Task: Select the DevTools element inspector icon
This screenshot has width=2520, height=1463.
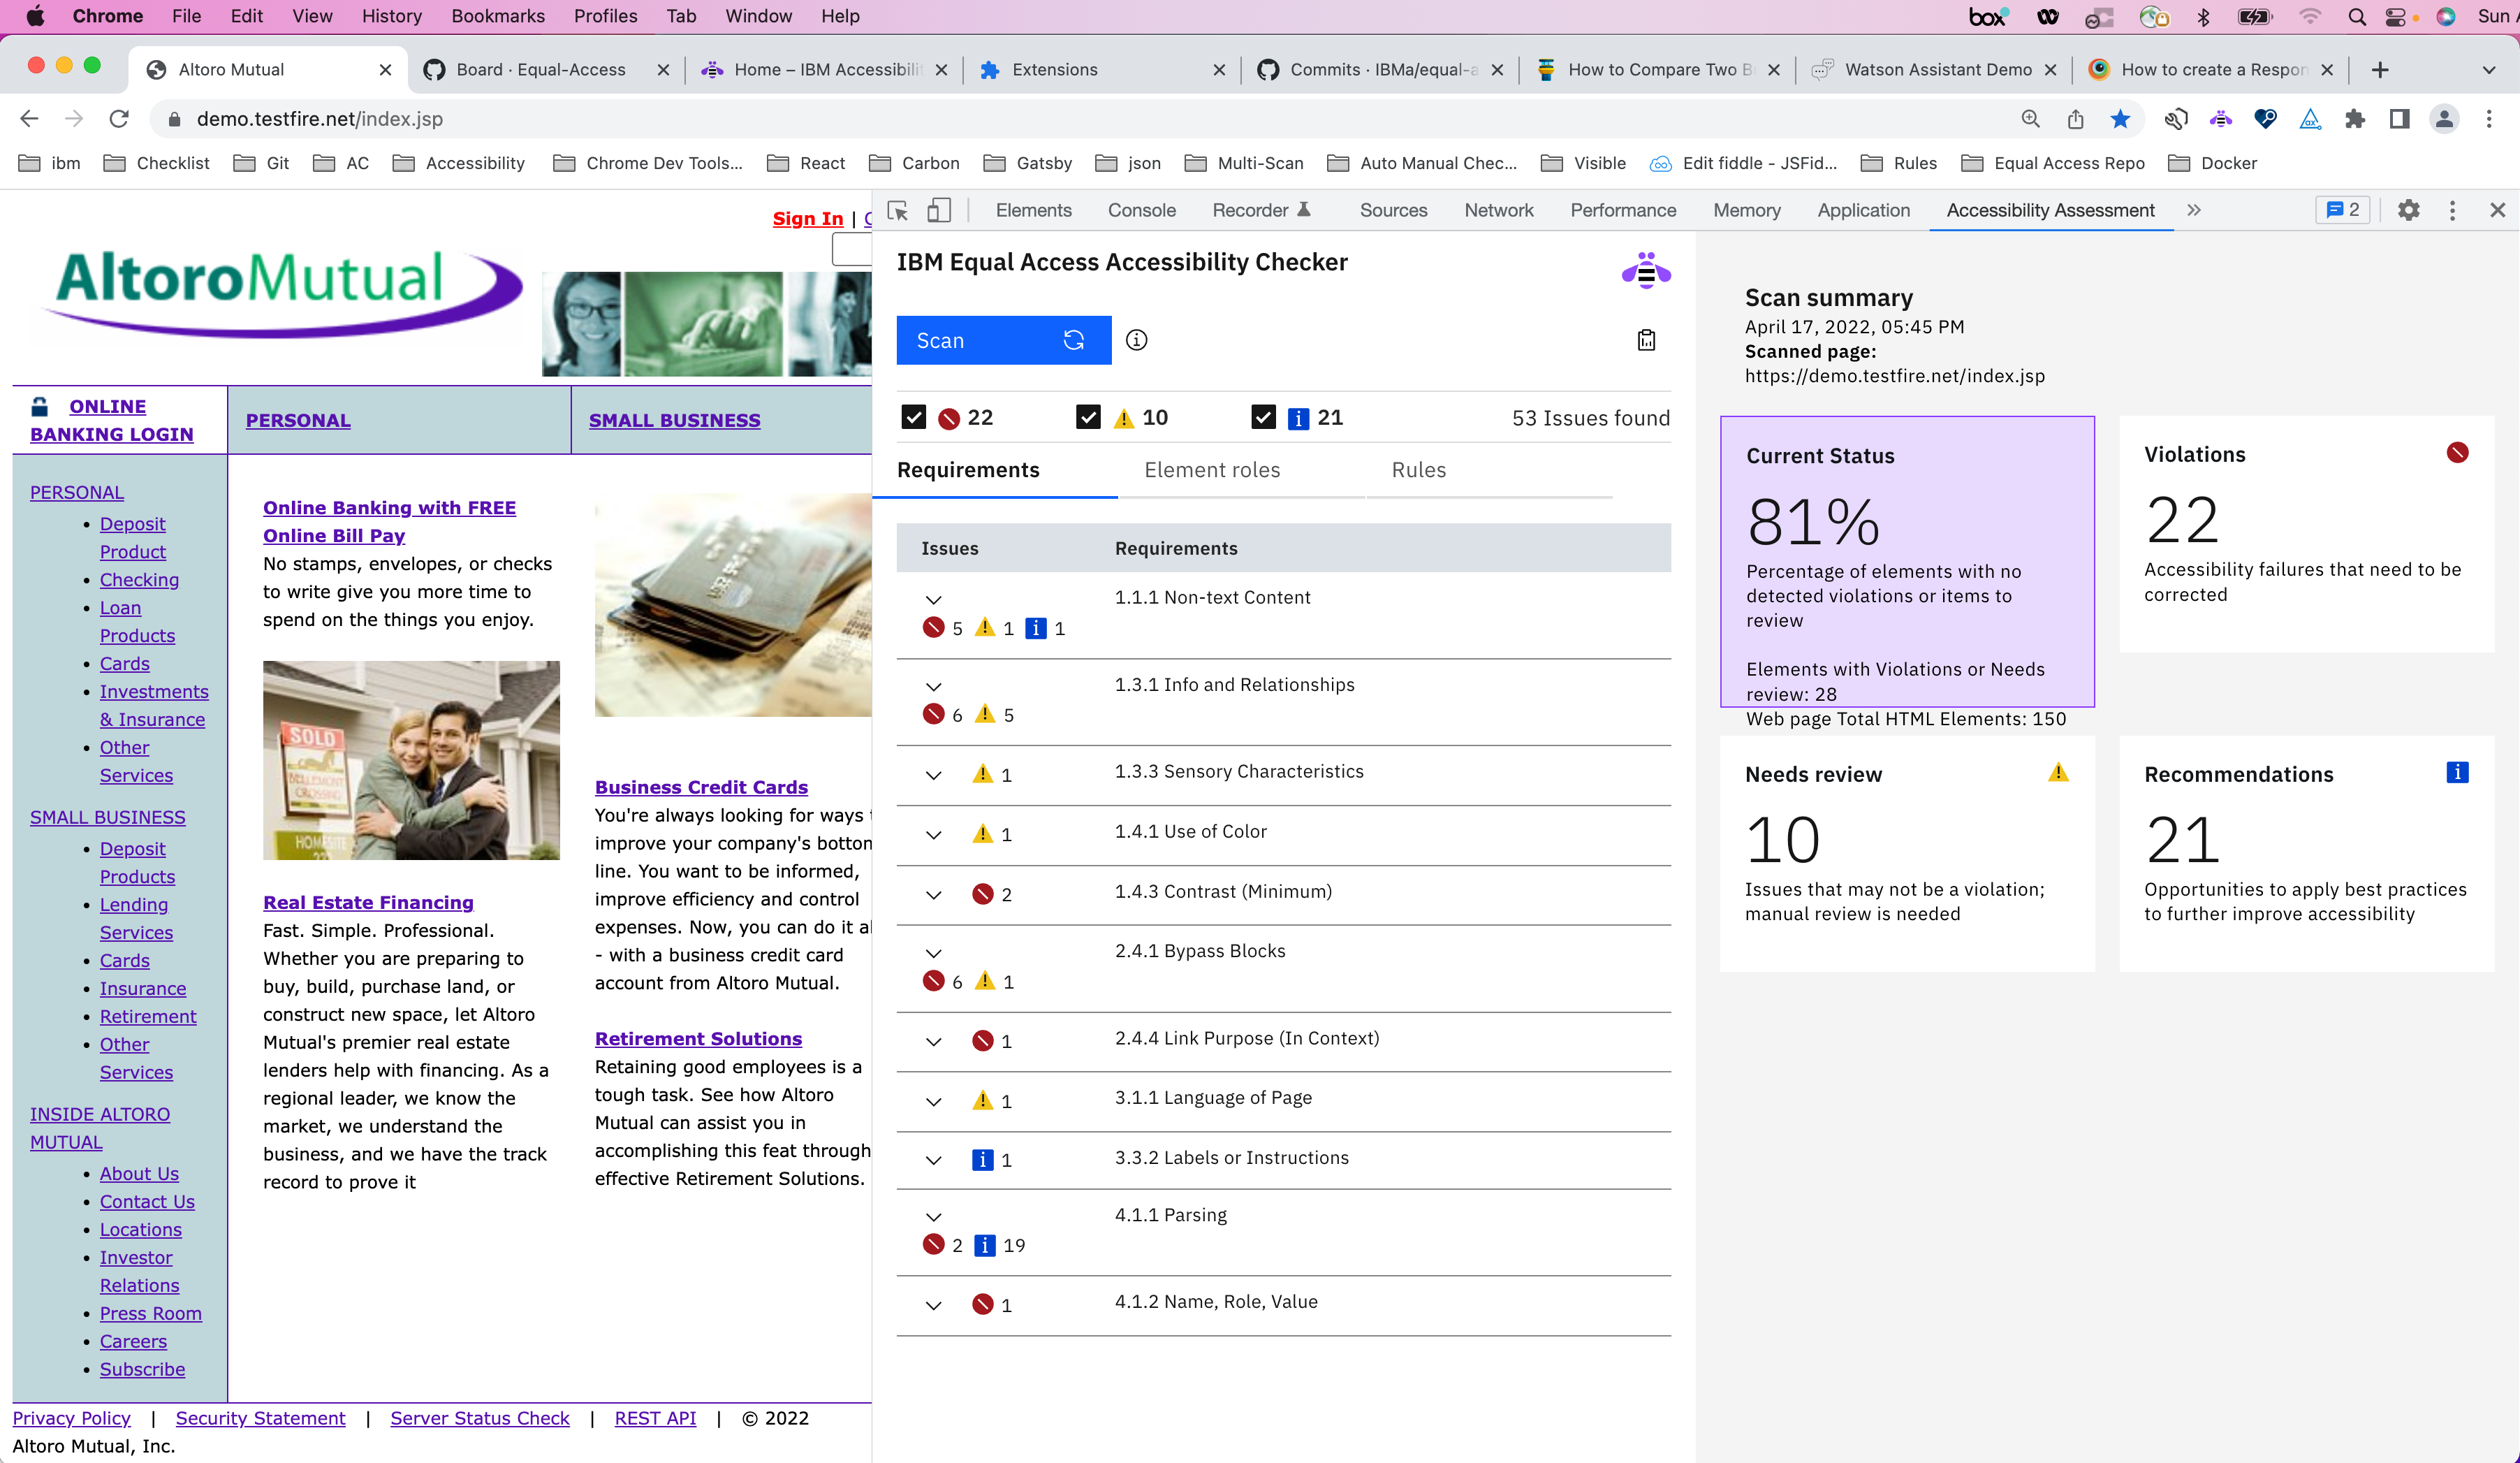Action: coord(897,210)
